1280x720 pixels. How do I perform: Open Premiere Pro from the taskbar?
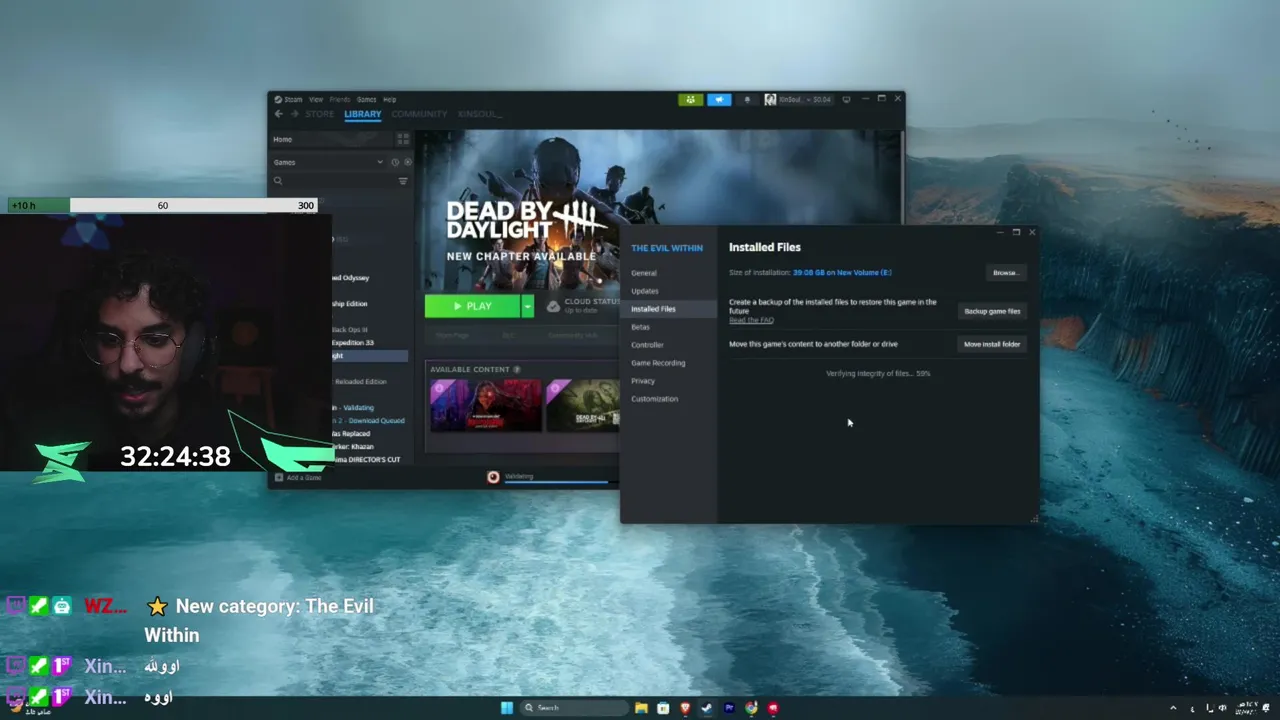[x=729, y=708]
